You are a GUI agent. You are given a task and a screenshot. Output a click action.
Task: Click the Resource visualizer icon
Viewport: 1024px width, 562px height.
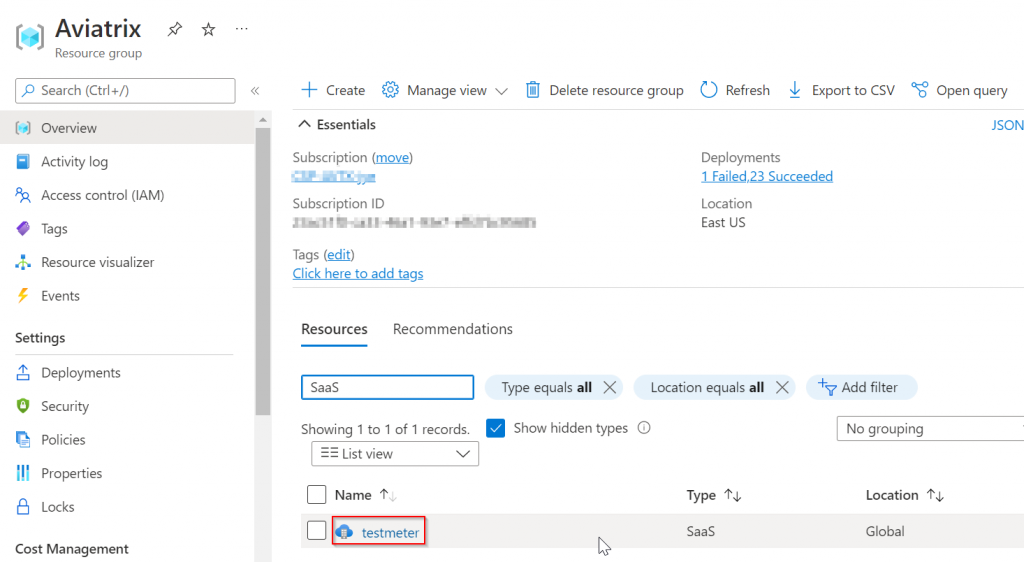[23, 262]
